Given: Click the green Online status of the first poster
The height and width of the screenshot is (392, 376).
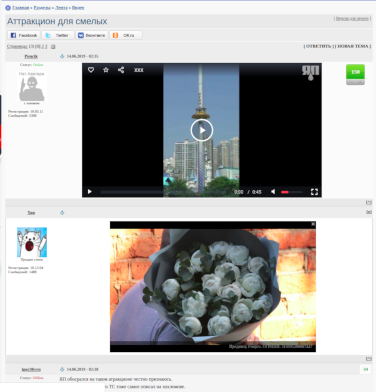Looking at the screenshot, I should point(38,65).
